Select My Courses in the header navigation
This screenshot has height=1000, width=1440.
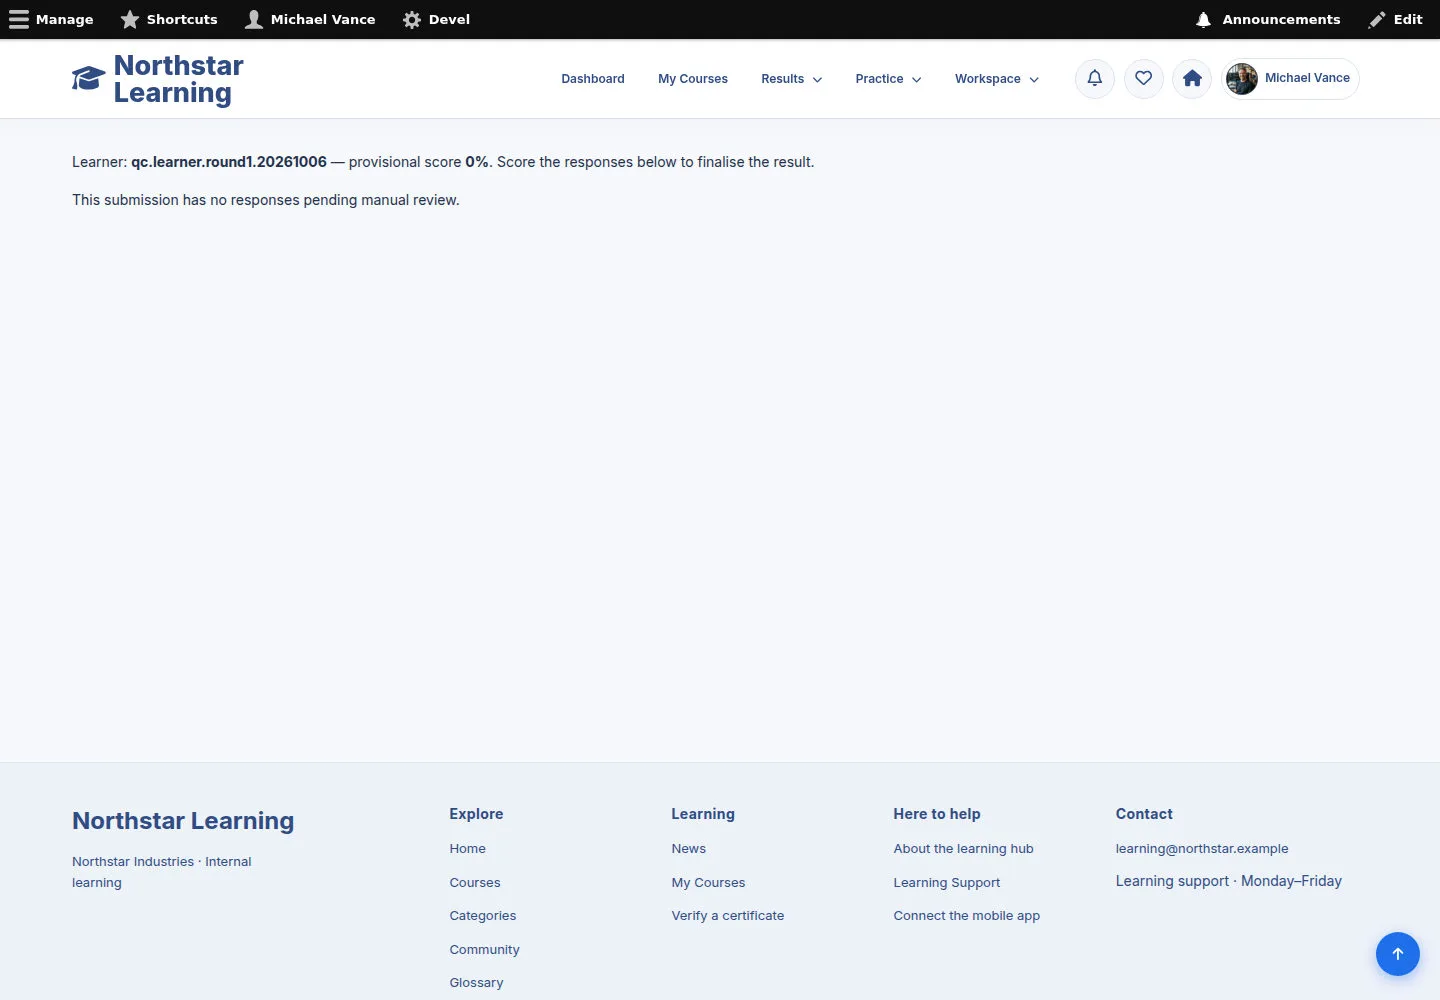pos(693,79)
